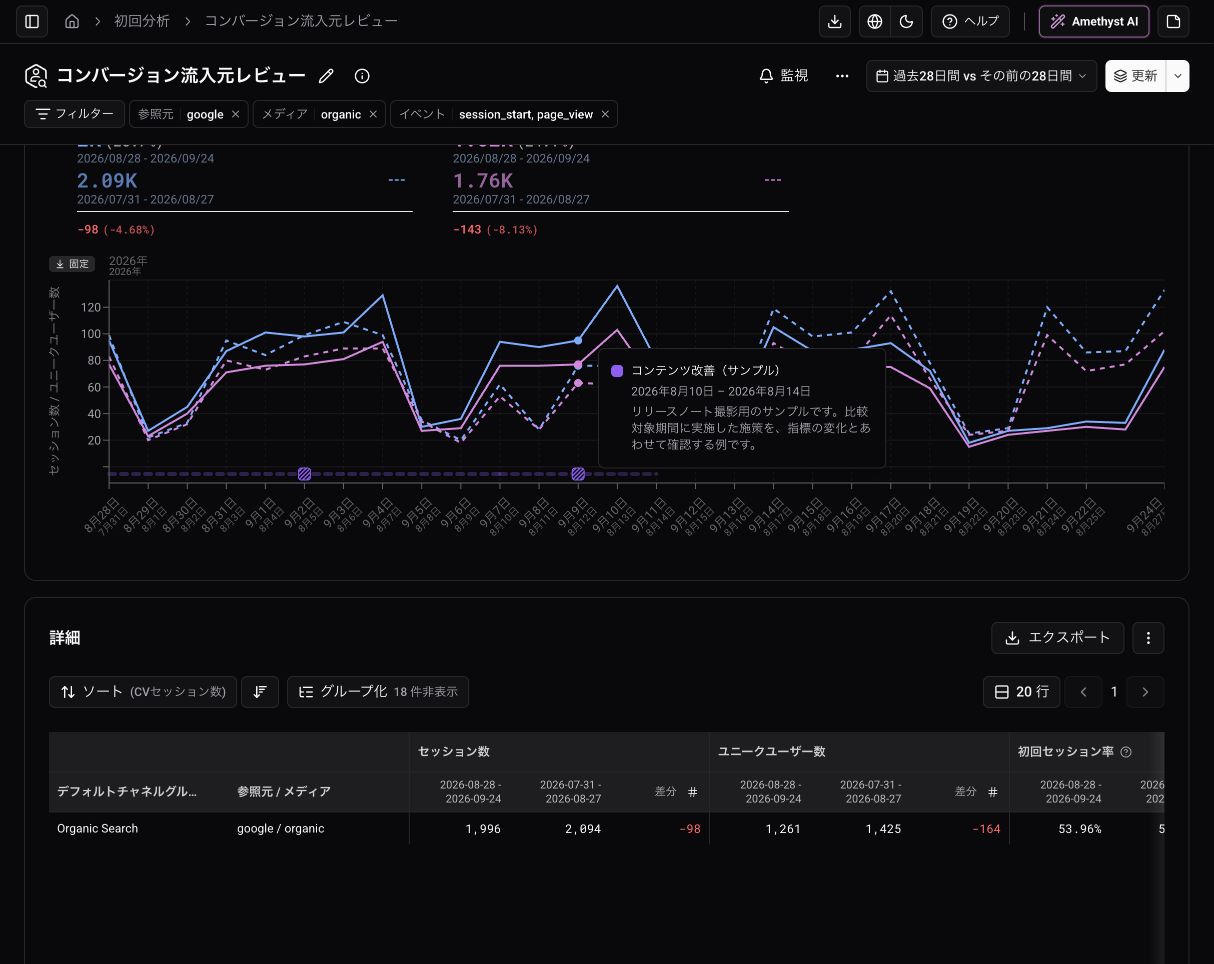Go to home via house icon
1214x964 pixels.
point(72,21)
